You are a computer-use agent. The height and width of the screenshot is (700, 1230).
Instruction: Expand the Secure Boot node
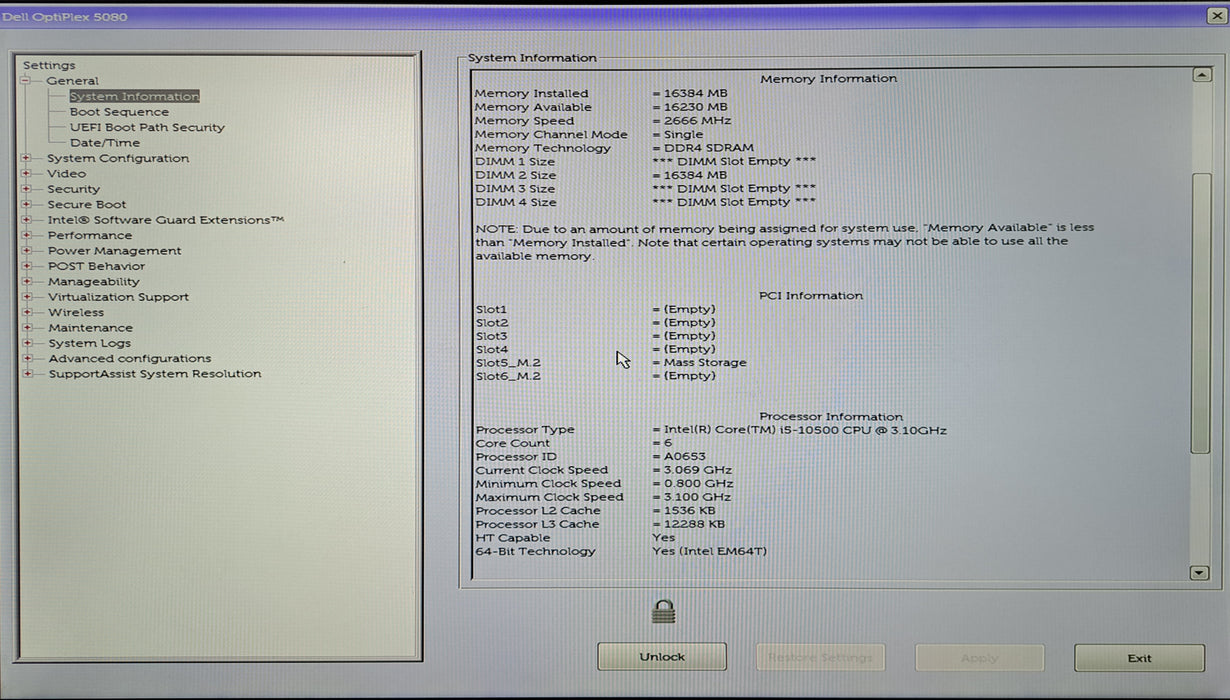click(26, 204)
